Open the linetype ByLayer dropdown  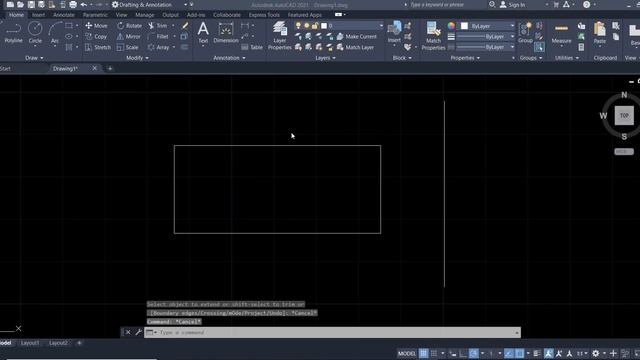(486, 47)
